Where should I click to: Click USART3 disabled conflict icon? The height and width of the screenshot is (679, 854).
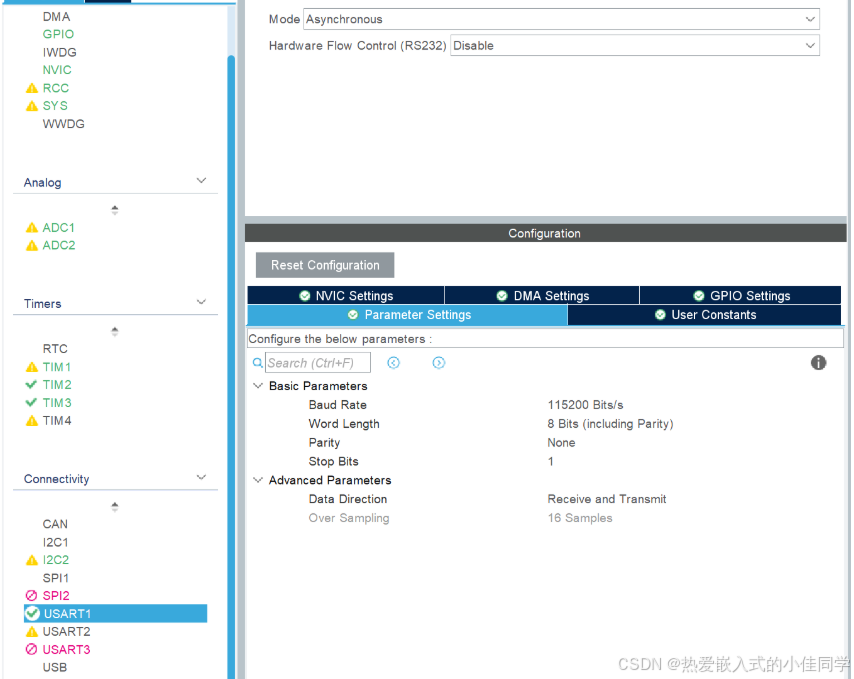[32, 649]
